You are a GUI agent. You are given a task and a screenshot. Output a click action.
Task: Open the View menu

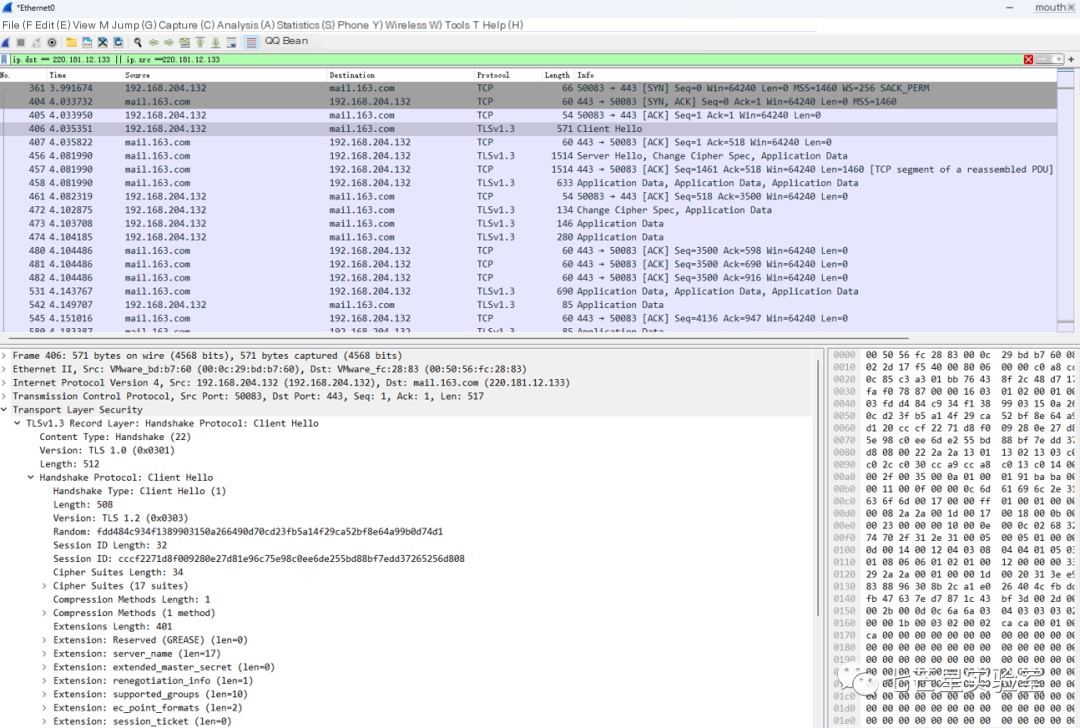(x=90, y=25)
